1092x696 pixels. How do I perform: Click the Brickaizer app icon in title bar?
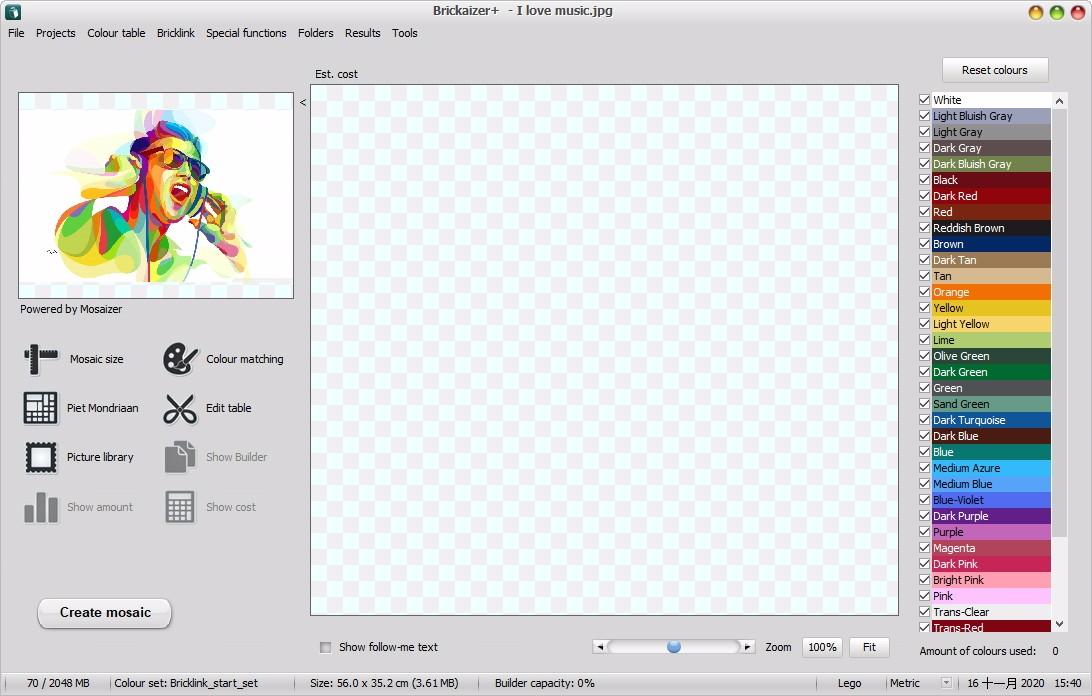13,11
